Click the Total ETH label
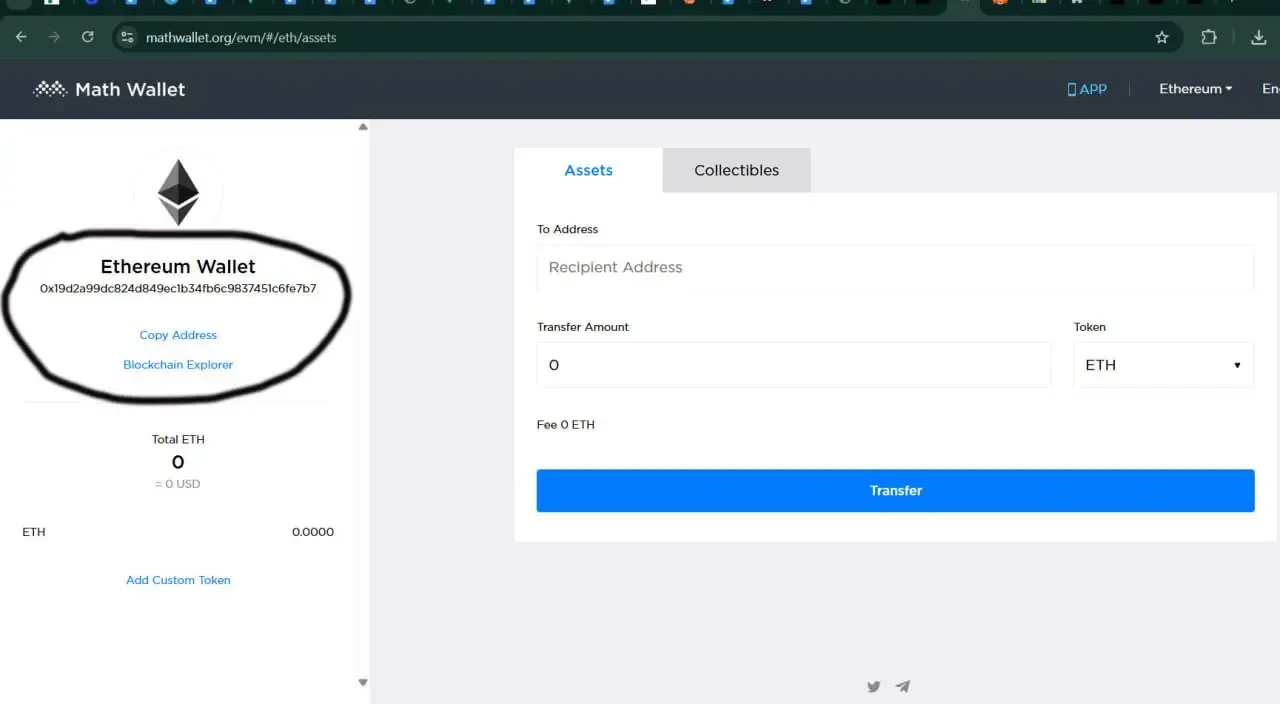This screenshot has width=1280, height=704. click(x=178, y=439)
